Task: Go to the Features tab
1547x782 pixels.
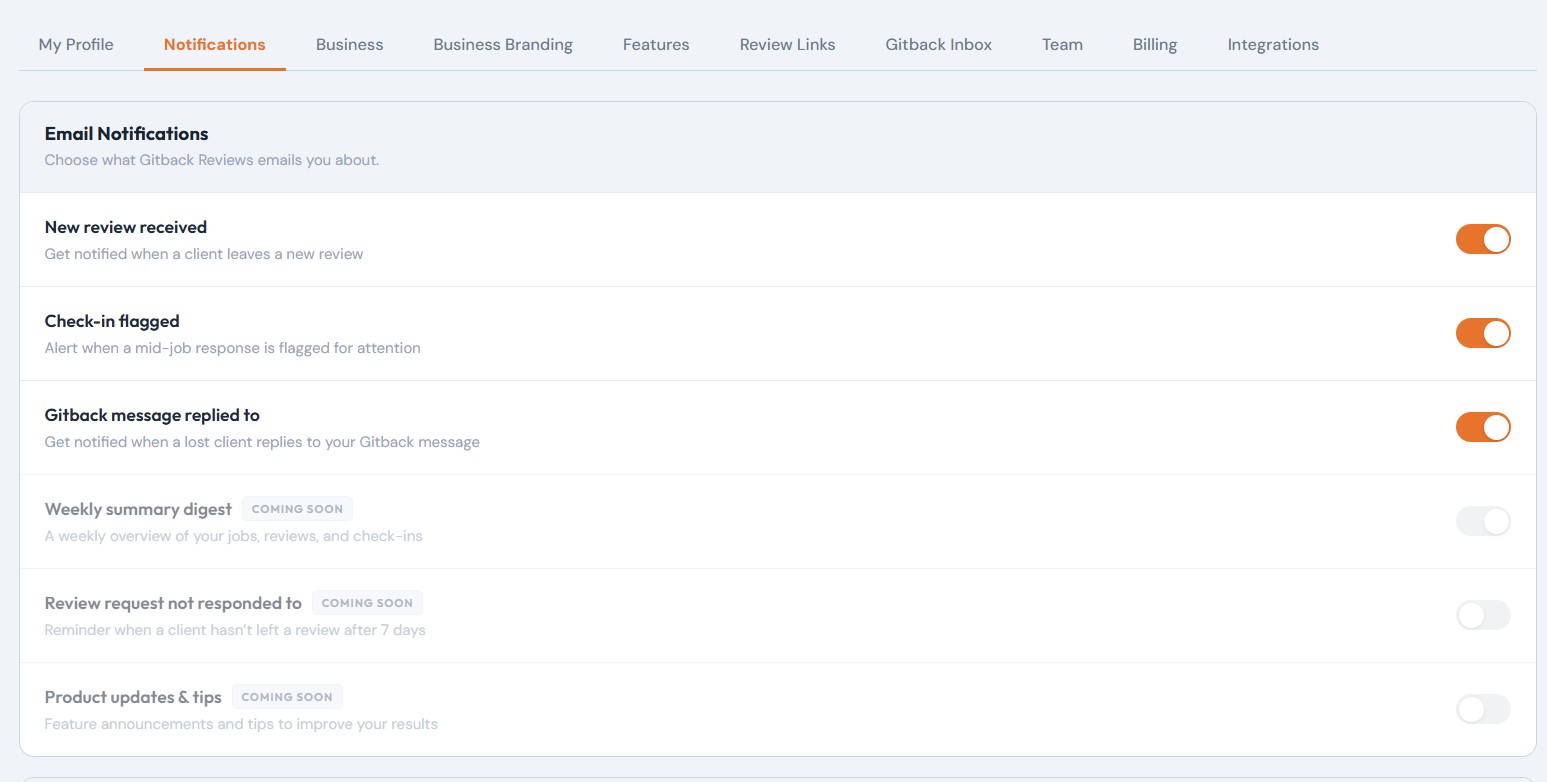Action: point(656,44)
